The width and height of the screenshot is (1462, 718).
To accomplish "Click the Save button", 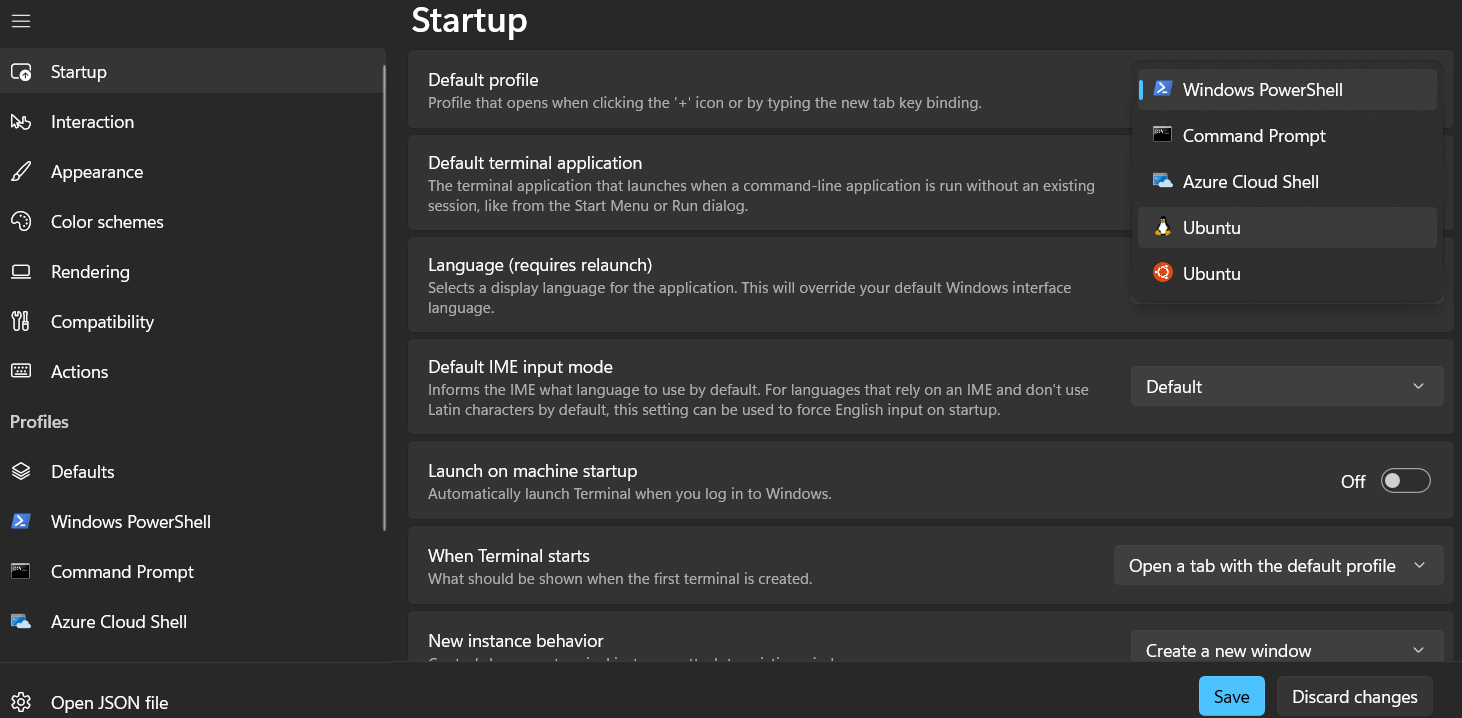I will click(x=1231, y=696).
